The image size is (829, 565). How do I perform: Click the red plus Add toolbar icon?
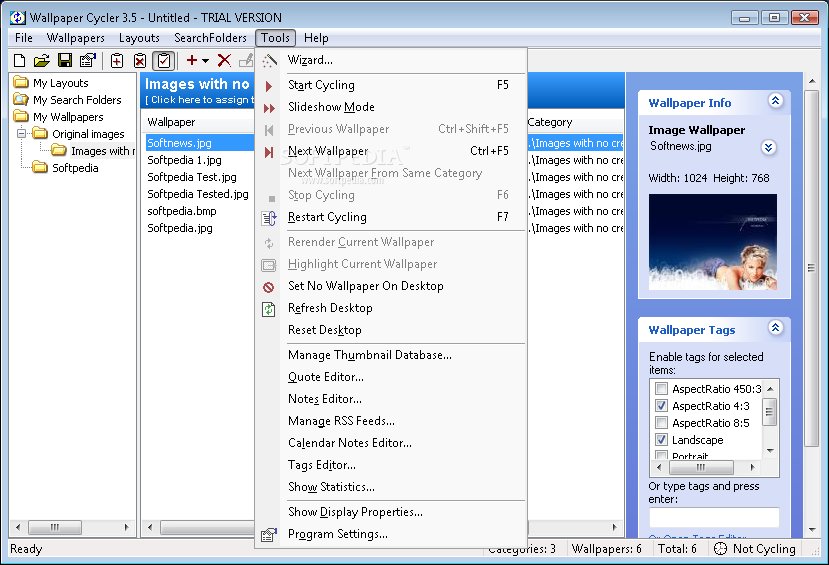click(192, 60)
